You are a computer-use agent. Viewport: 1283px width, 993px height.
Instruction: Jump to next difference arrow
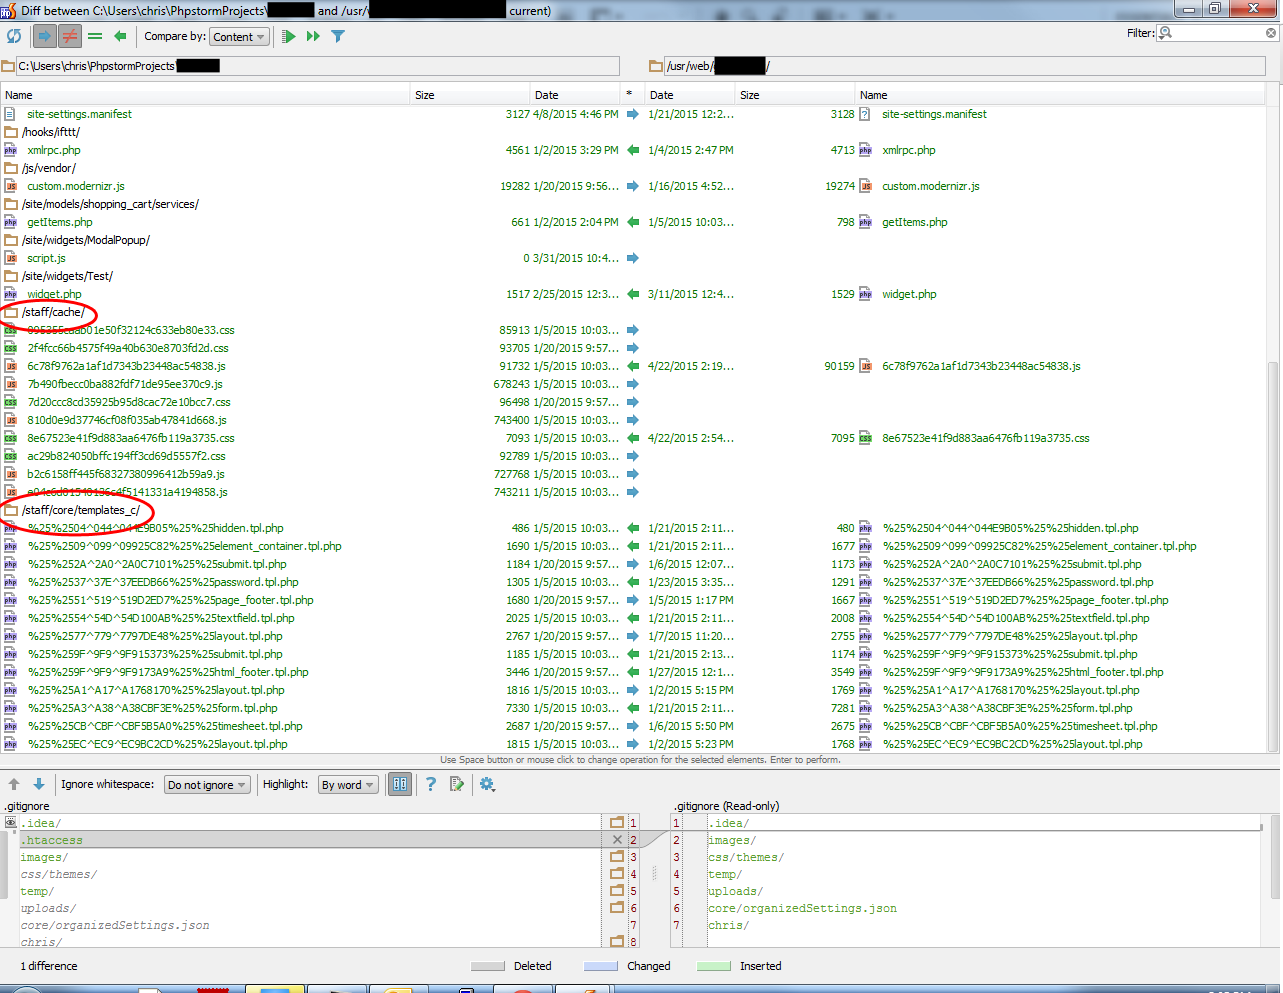[38, 784]
